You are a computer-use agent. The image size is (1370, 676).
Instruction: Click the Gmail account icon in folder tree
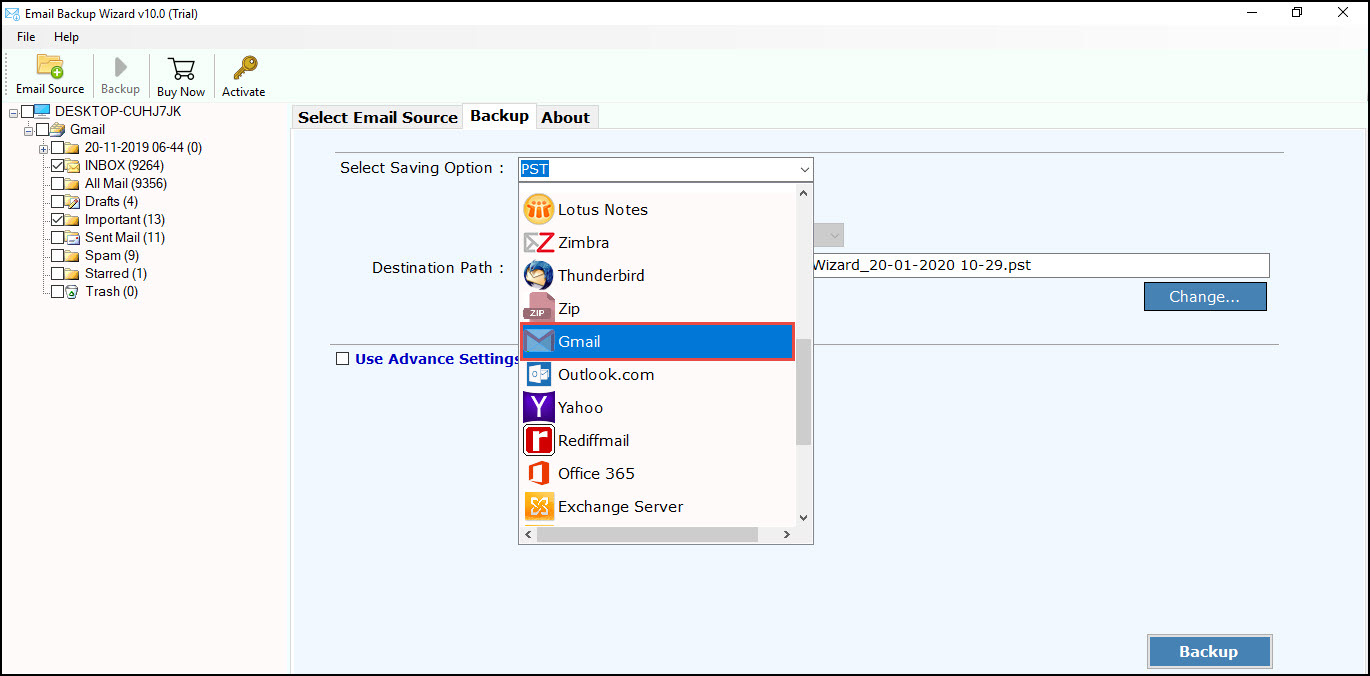pos(58,129)
